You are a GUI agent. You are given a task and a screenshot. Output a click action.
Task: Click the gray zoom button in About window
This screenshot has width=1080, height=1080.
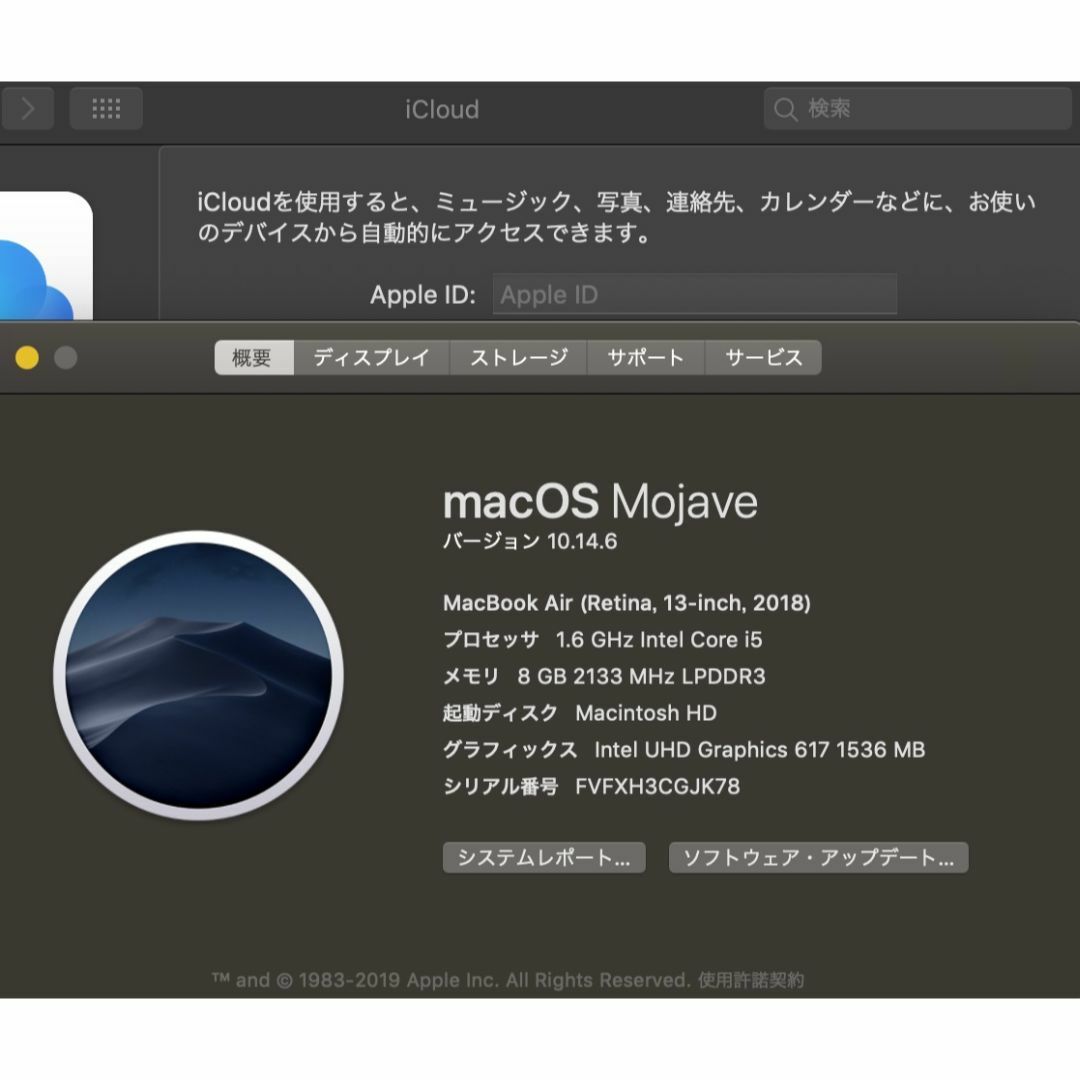pyautogui.click(x=65, y=357)
